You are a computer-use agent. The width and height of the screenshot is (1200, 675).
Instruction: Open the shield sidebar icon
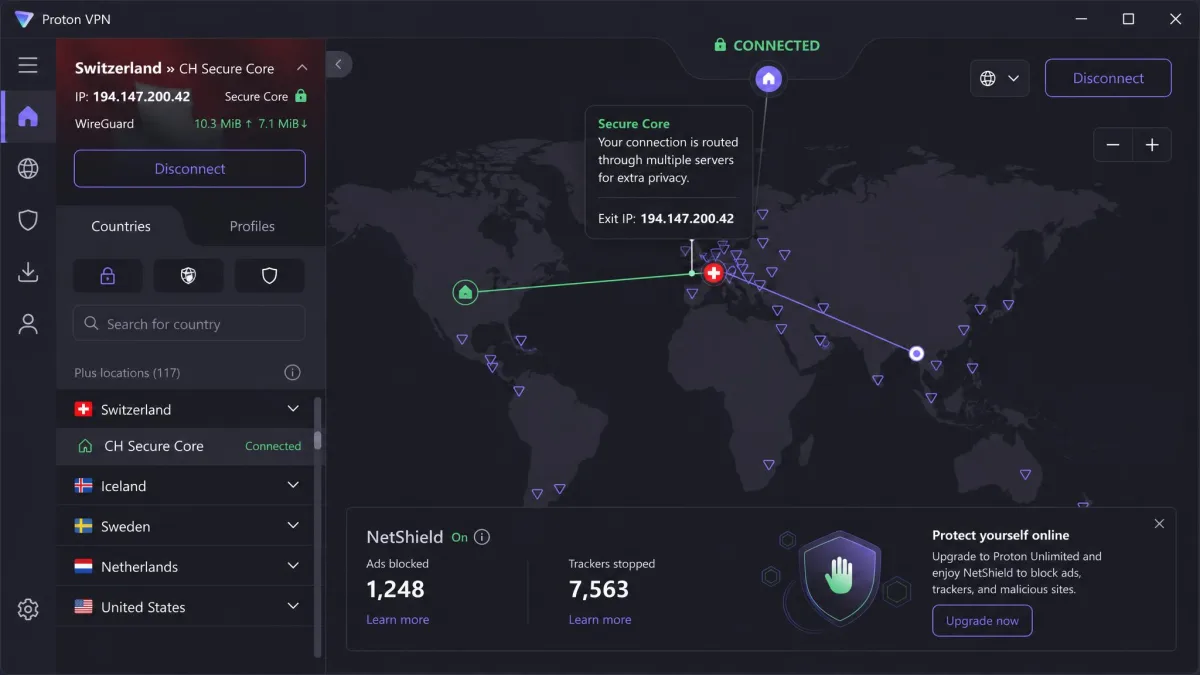(x=28, y=220)
